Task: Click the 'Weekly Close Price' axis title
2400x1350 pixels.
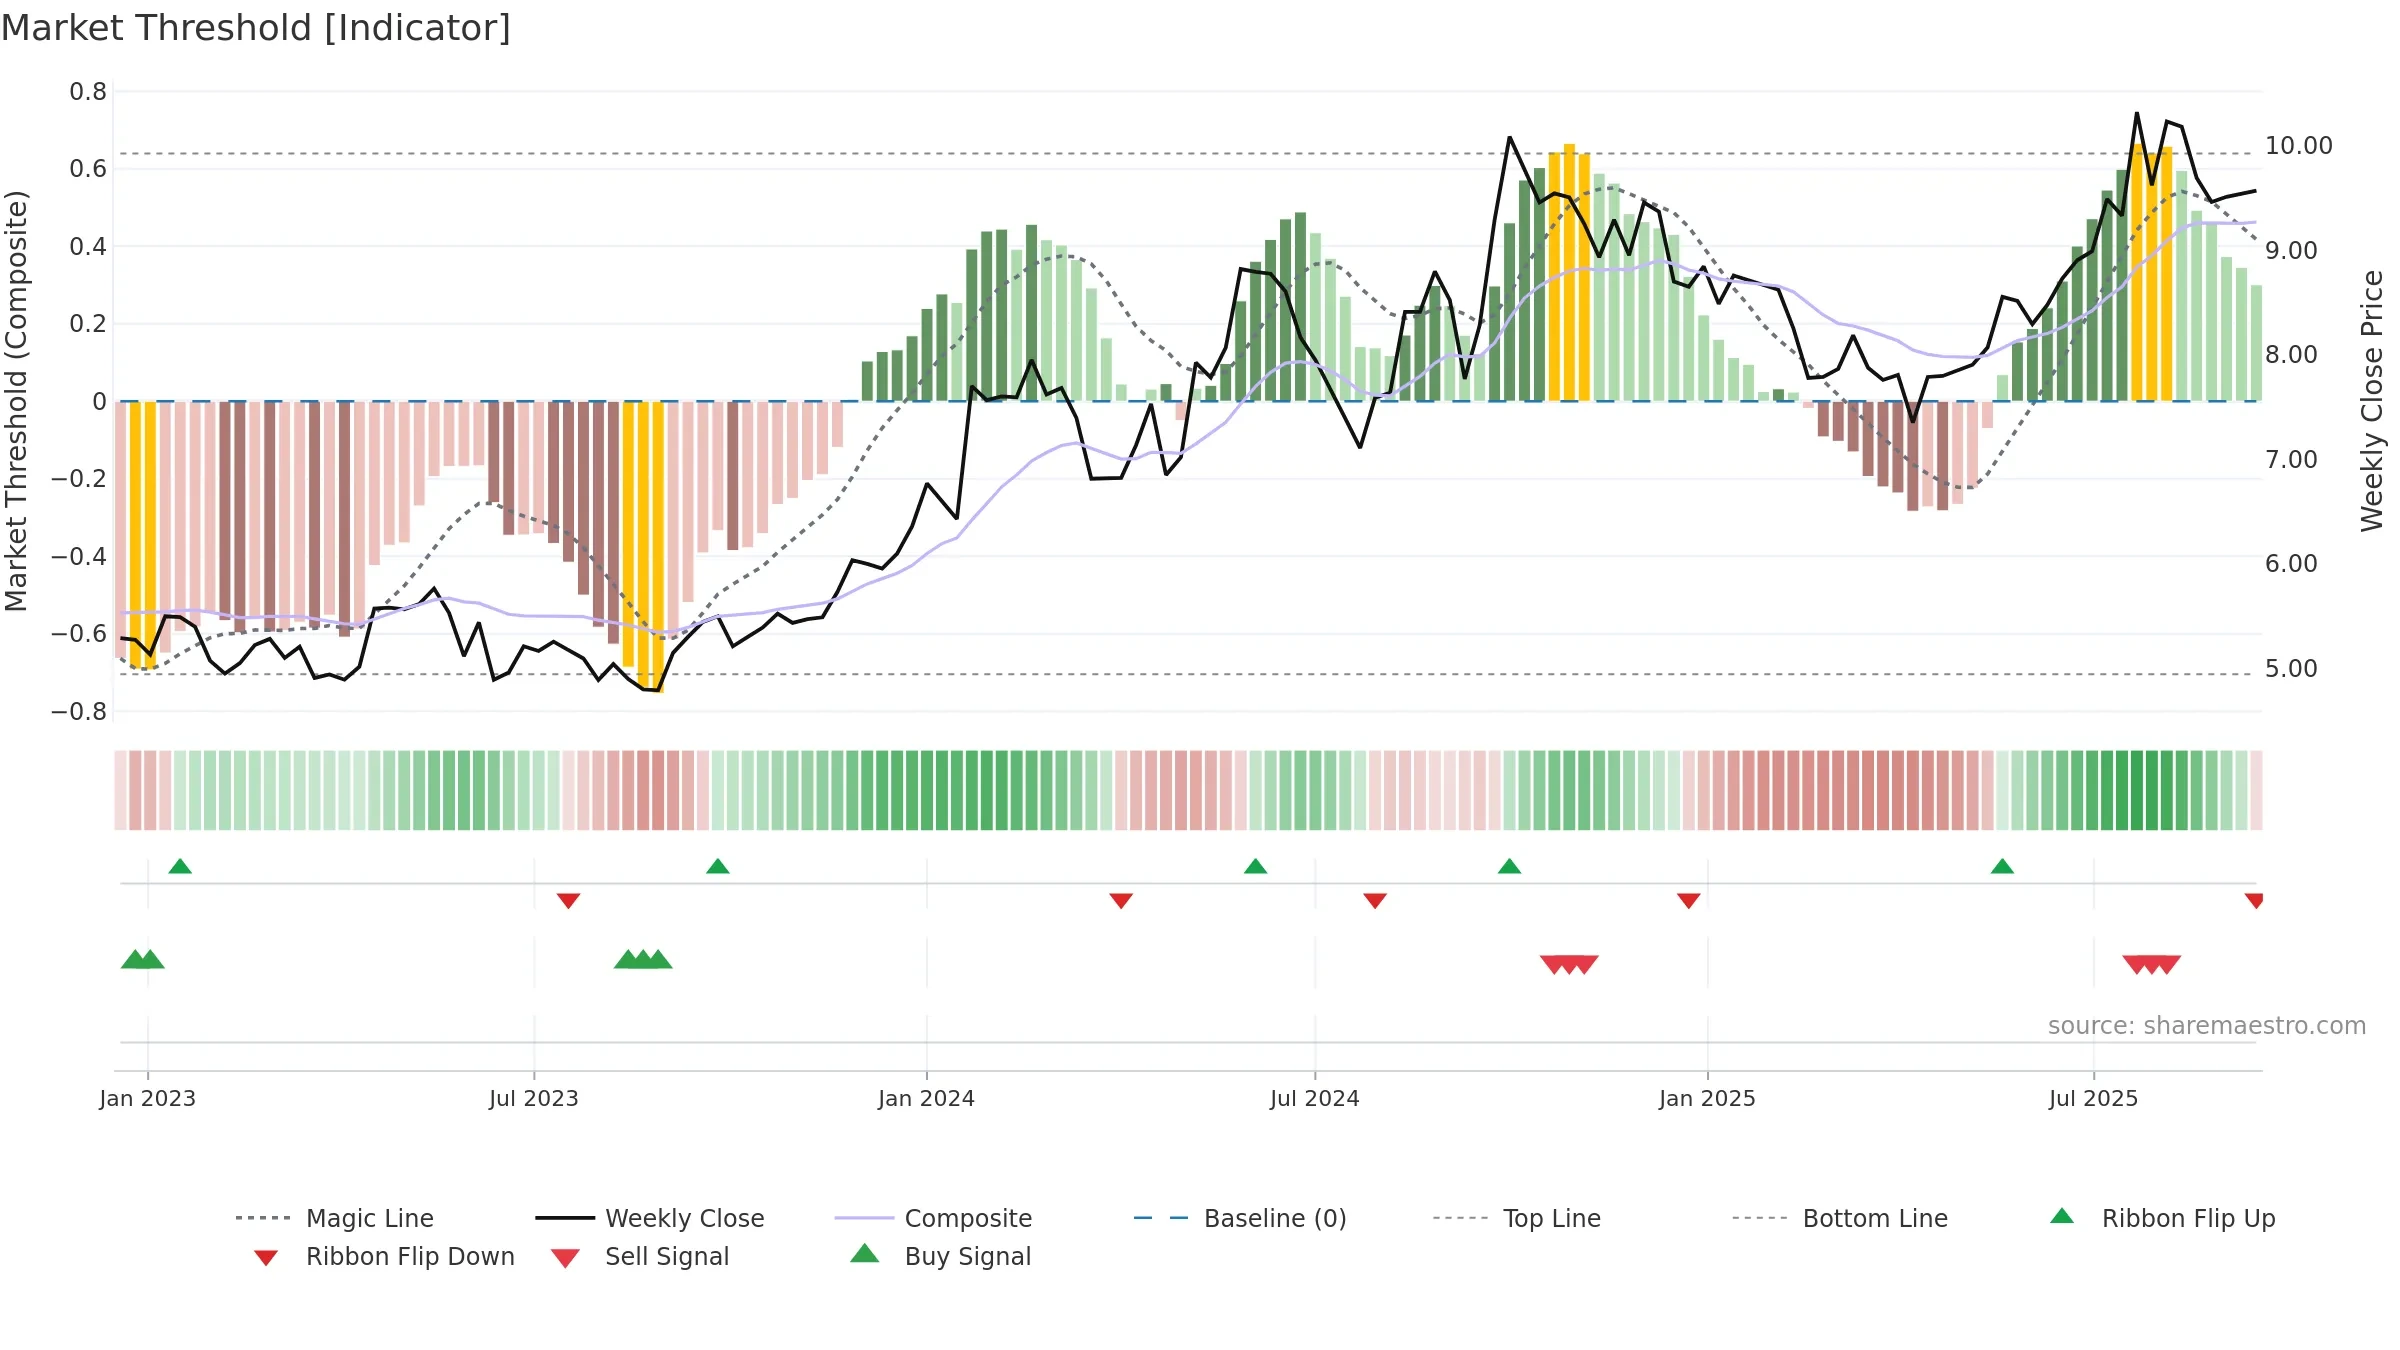Action: point(2372,401)
